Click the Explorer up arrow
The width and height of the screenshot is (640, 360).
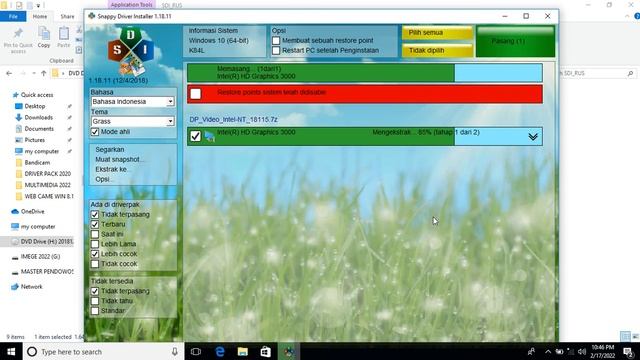click(44, 73)
